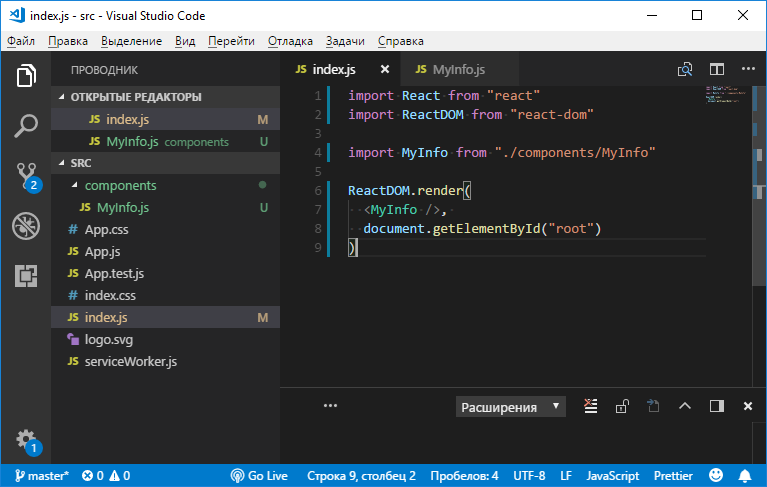Clear the output panel
Screen dimensions: 767x487
(x=591, y=406)
